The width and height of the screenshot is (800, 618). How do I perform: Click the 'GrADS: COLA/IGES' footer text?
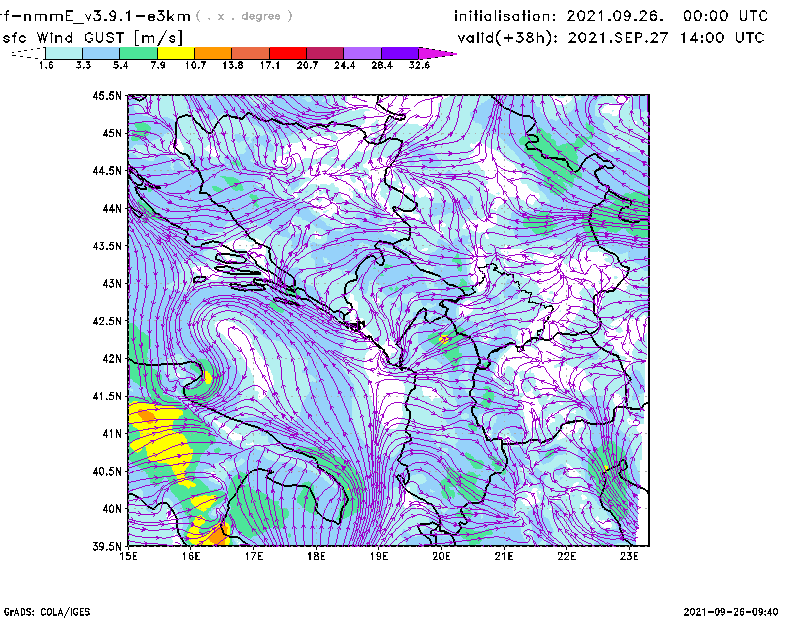[x=47, y=612]
